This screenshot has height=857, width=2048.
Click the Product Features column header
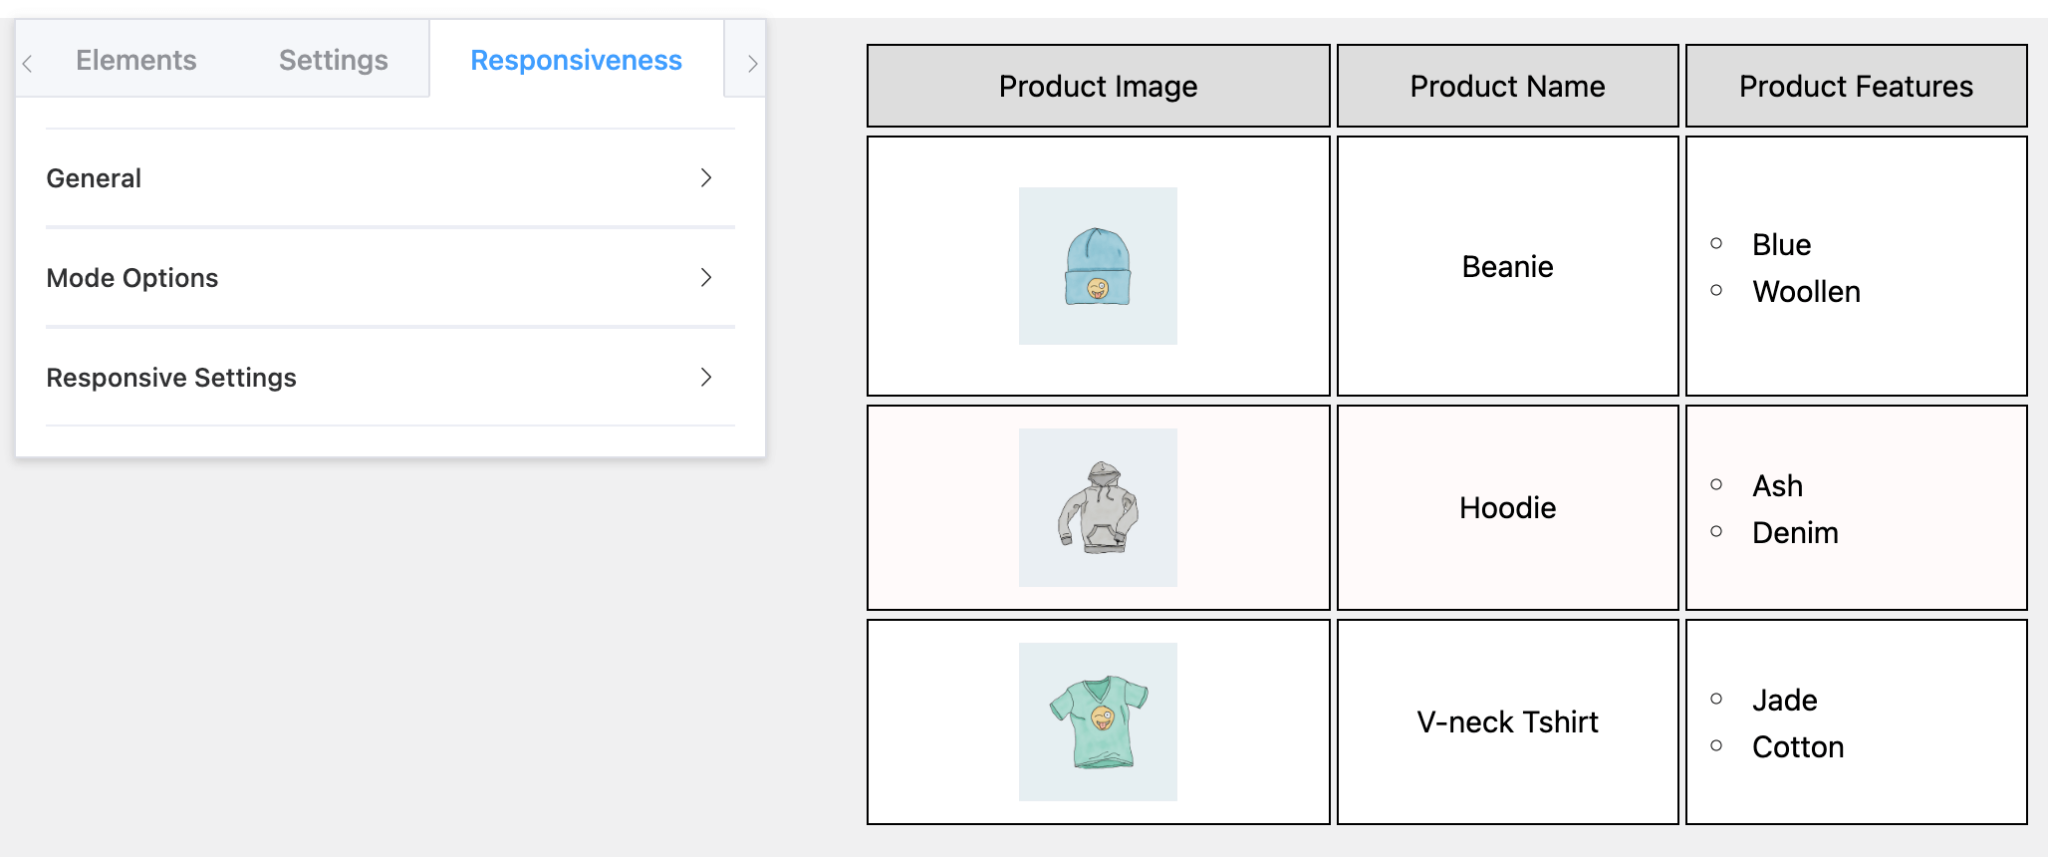(1856, 85)
